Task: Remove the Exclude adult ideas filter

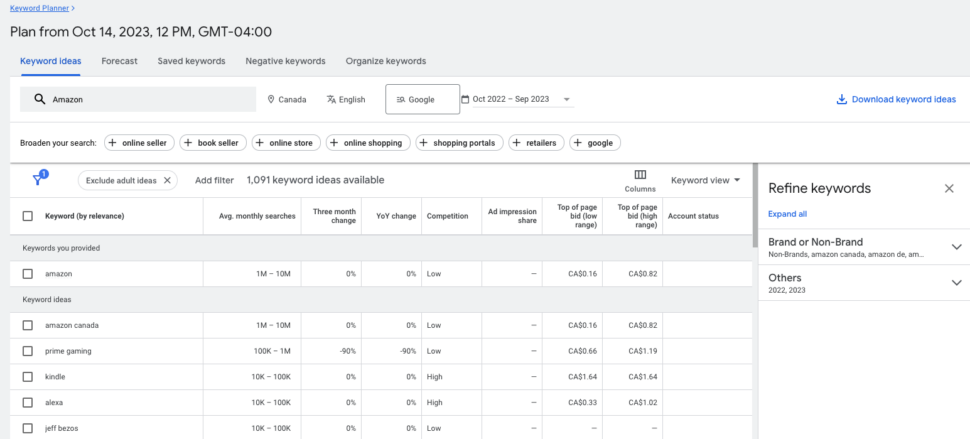Action: pyautogui.click(x=167, y=180)
